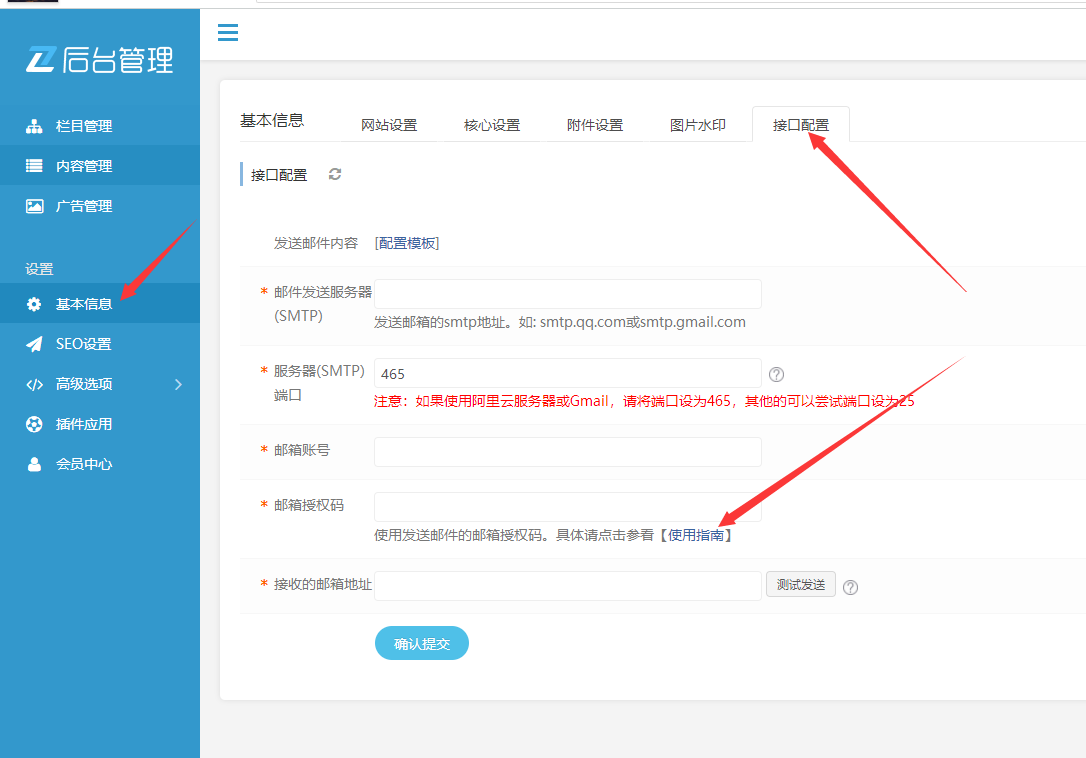Open 内容管理 in the sidebar
Image resolution: width=1086 pixels, height=758 pixels.
point(100,166)
